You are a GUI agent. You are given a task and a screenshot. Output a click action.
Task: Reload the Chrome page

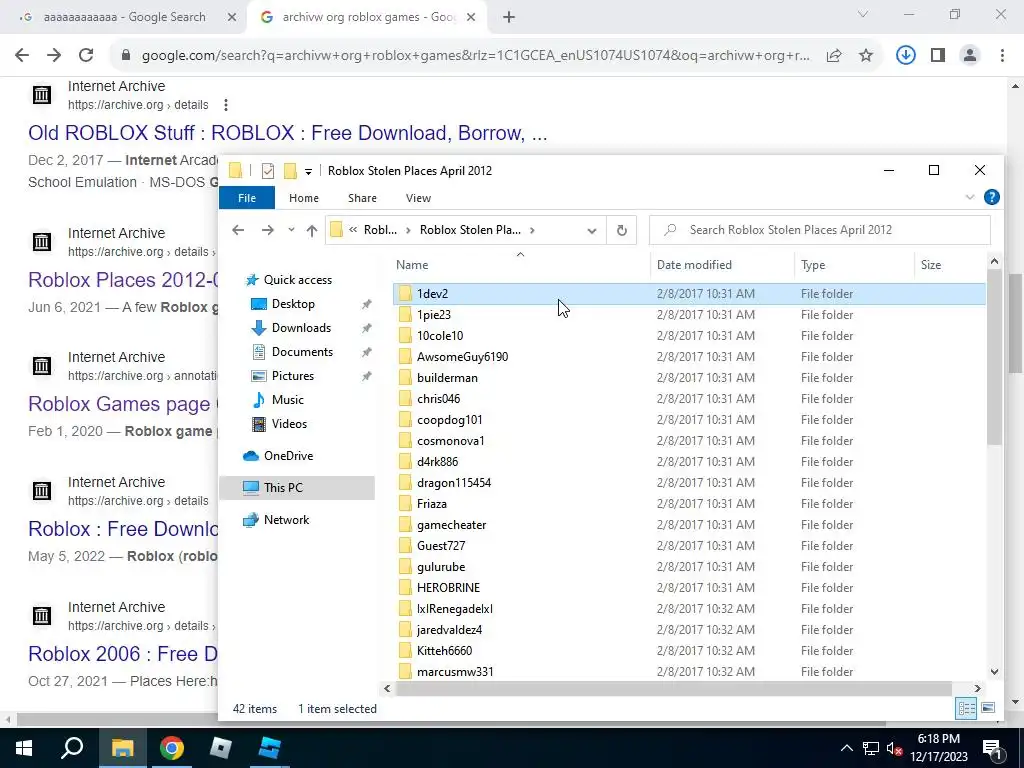tap(86, 56)
